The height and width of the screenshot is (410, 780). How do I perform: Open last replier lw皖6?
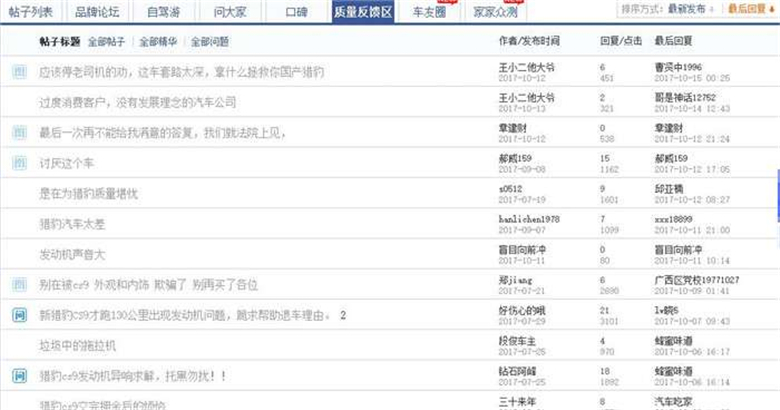(667, 310)
